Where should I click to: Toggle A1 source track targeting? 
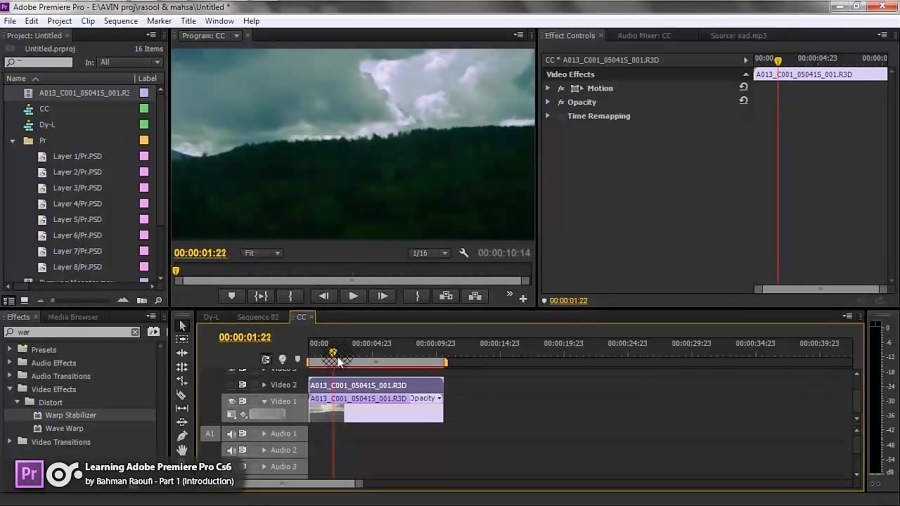(x=210, y=434)
